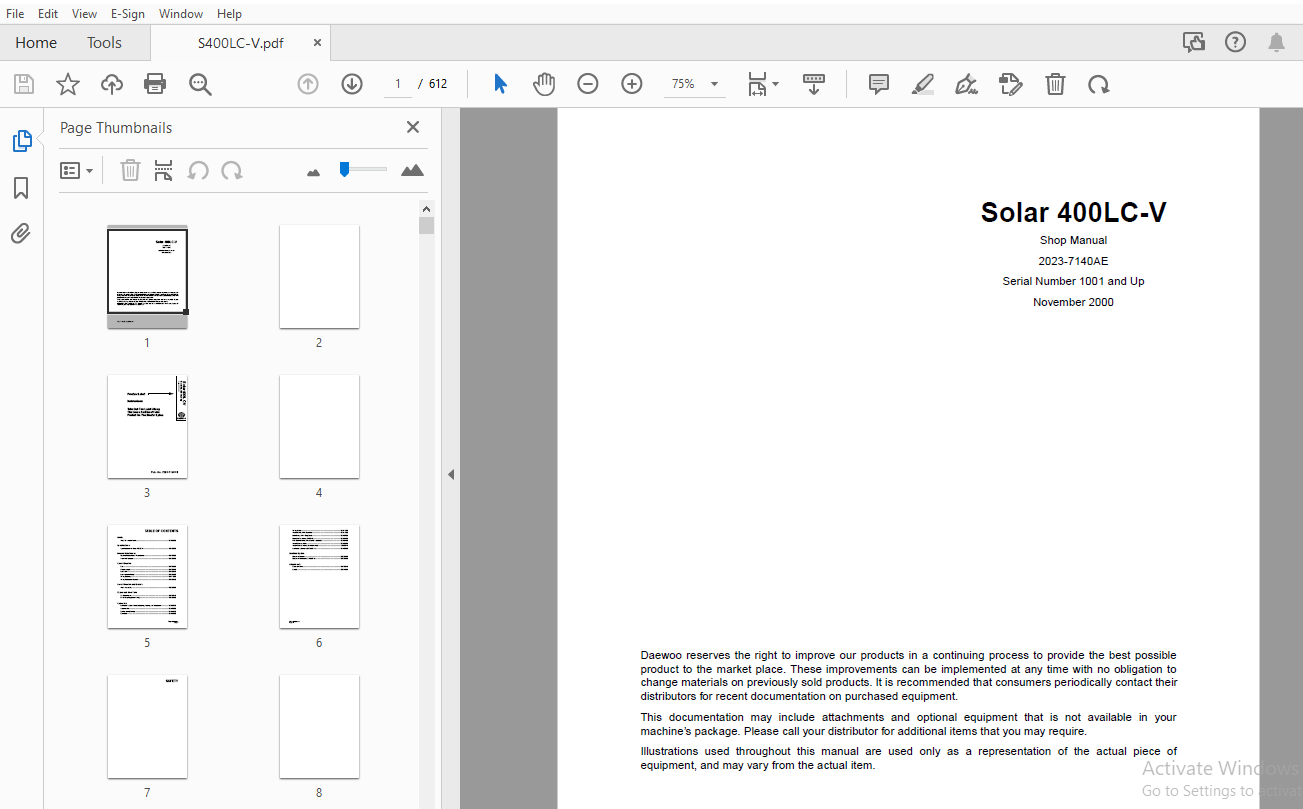Select page 7 thumbnail

coord(147,727)
